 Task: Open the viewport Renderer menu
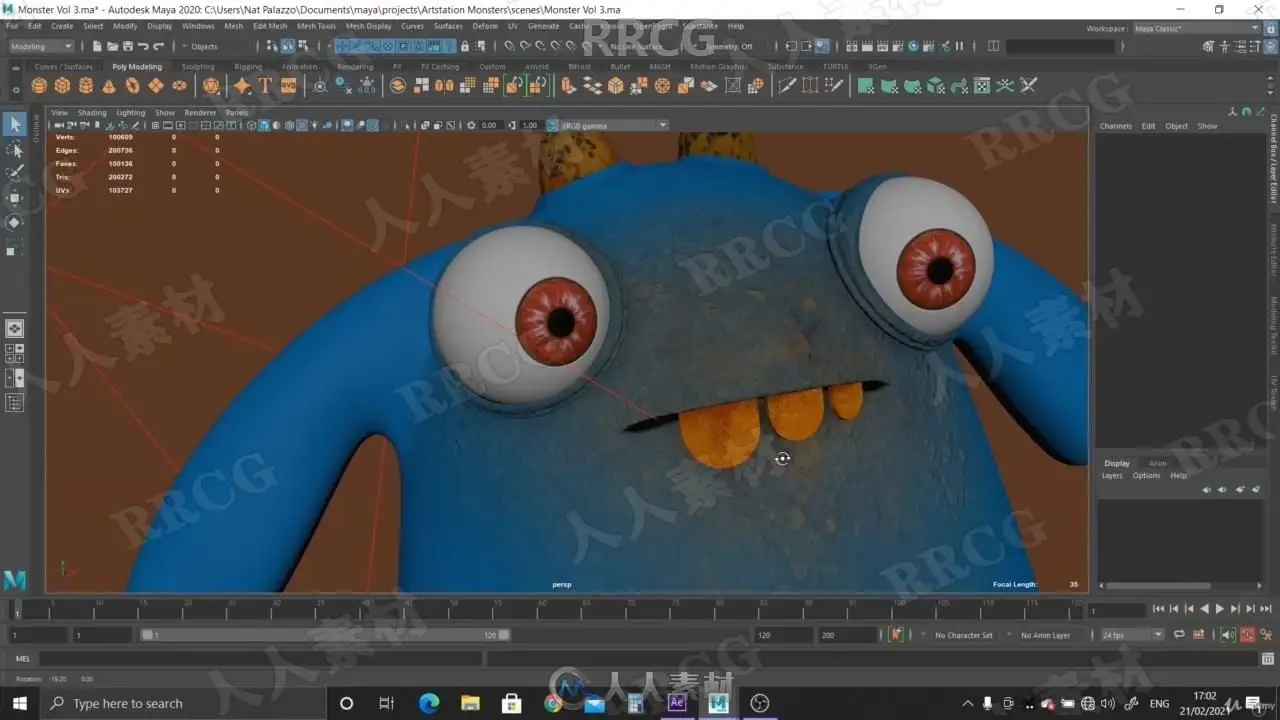(x=200, y=113)
